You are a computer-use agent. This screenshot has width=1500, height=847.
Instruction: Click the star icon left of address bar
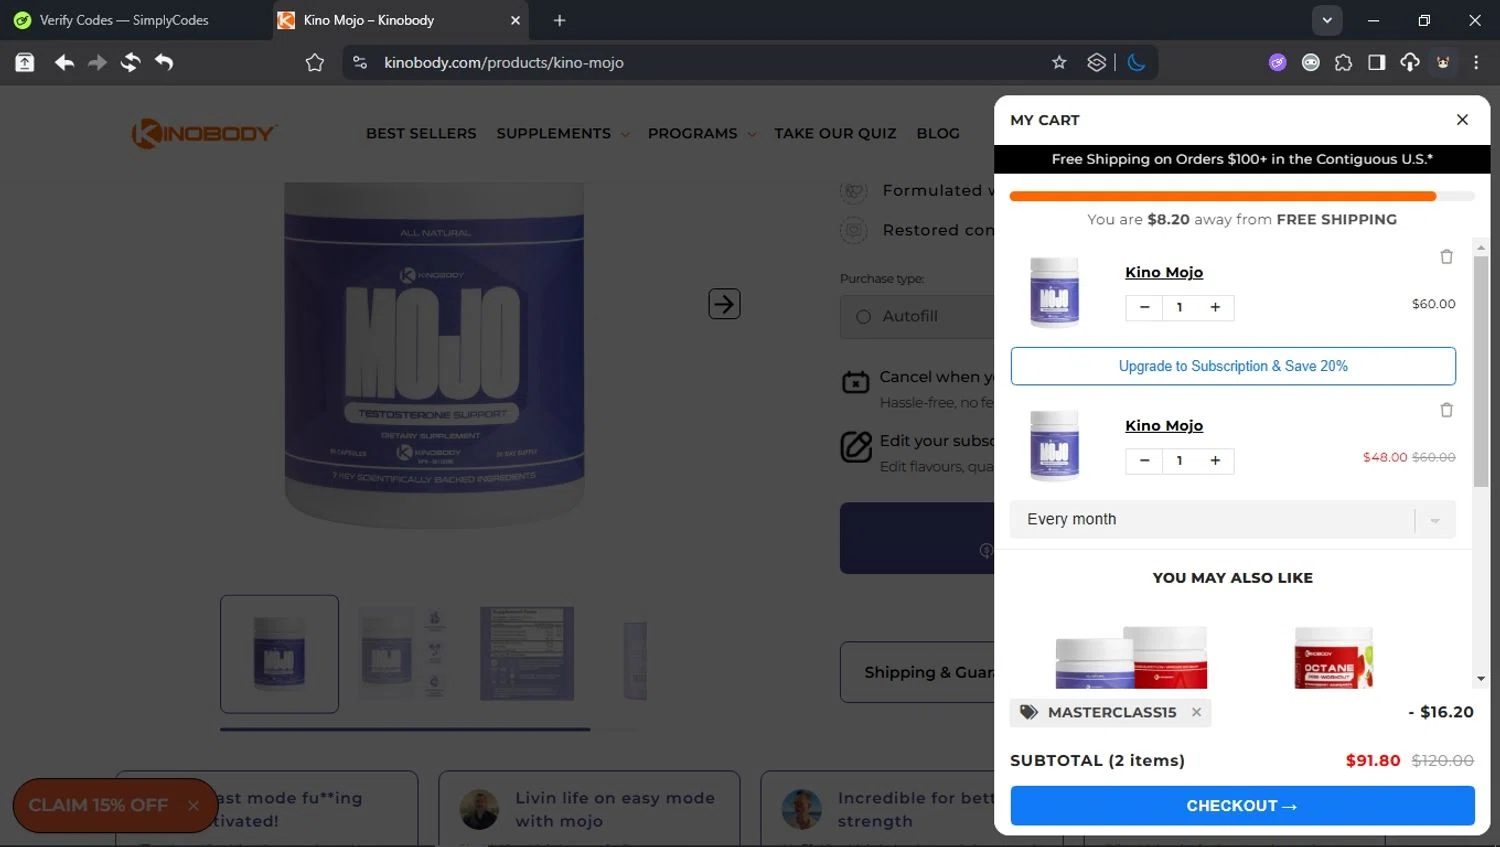click(x=315, y=62)
